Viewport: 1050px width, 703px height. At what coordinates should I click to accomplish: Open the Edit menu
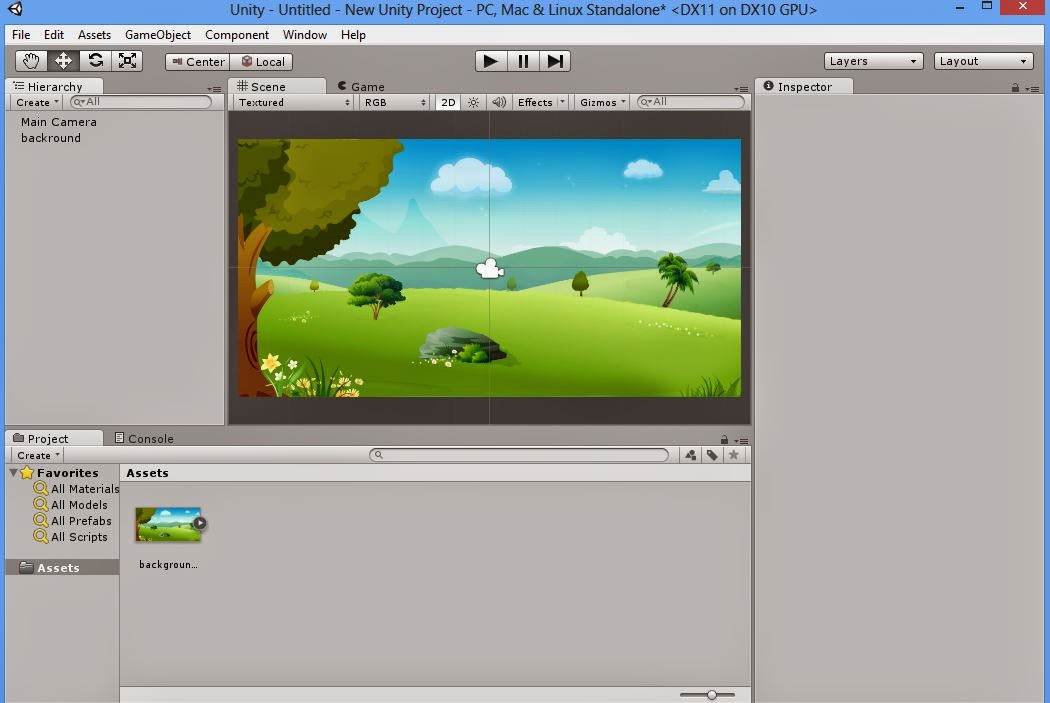pos(54,35)
